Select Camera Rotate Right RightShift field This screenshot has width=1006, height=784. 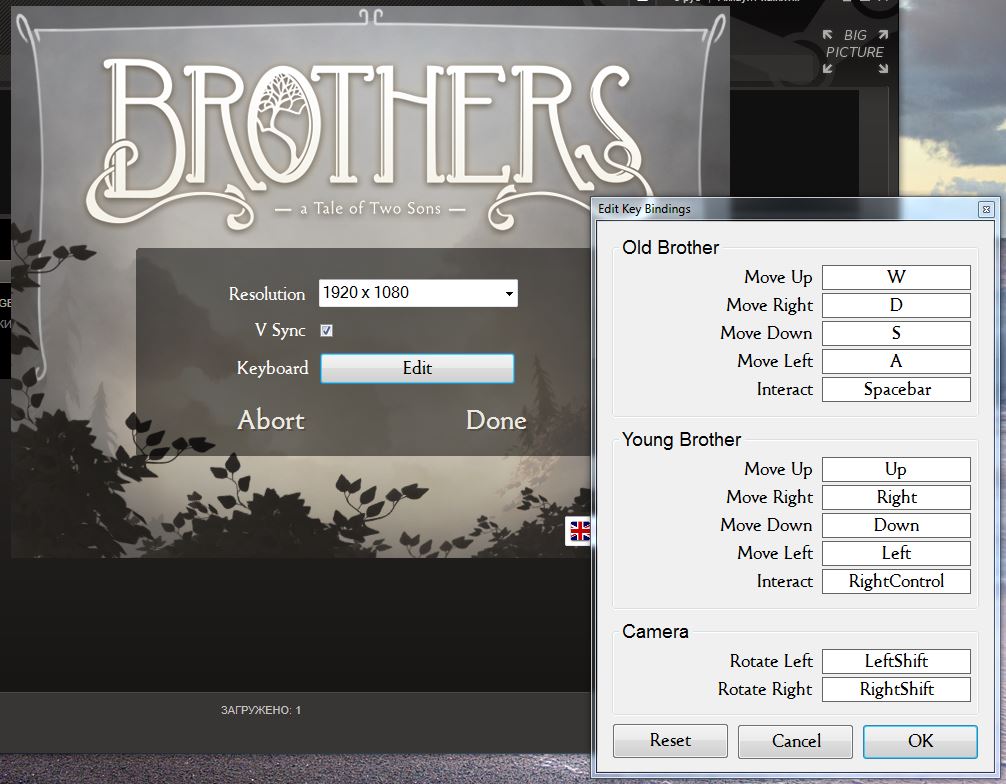pyautogui.click(x=896, y=689)
